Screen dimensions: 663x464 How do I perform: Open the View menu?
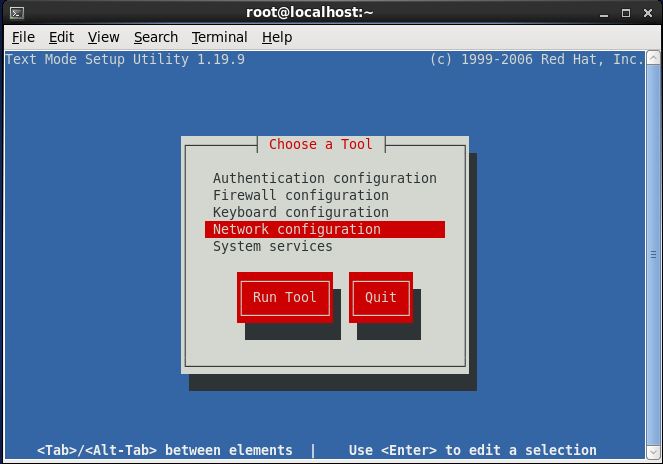pos(104,37)
